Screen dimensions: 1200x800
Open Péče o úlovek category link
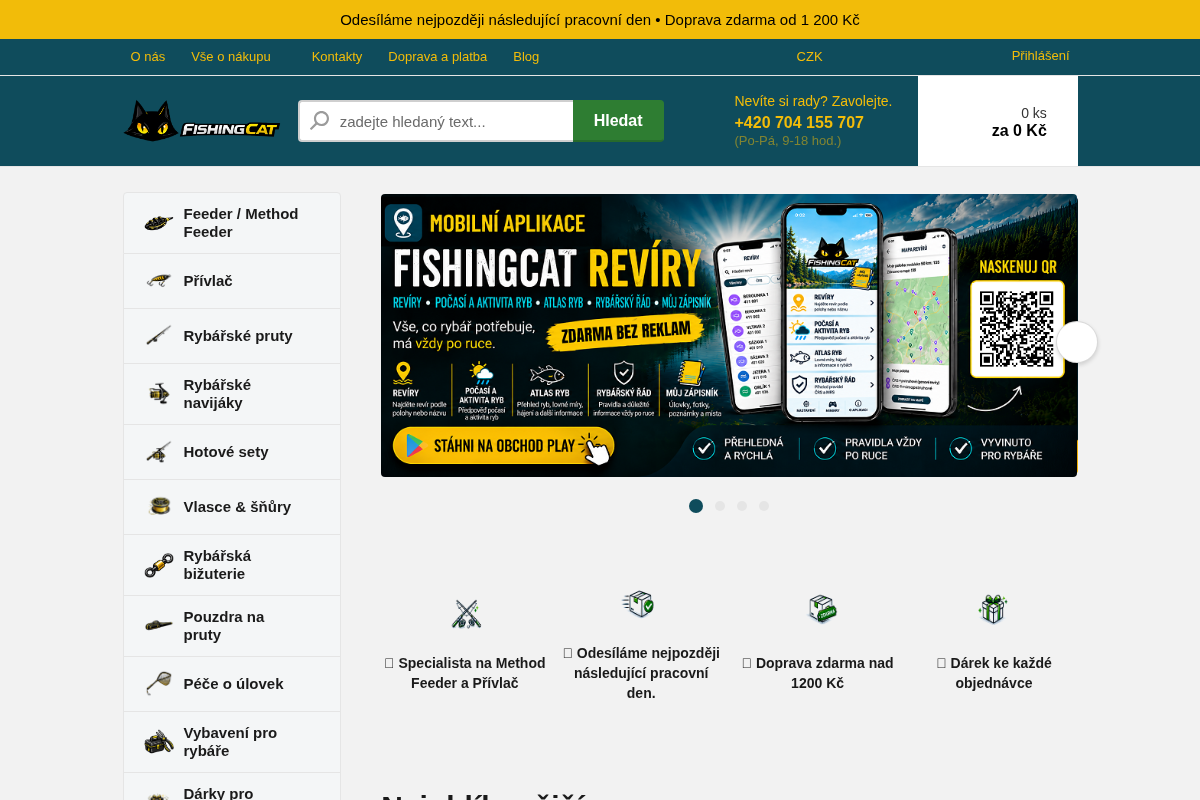[x=233, y=684]
